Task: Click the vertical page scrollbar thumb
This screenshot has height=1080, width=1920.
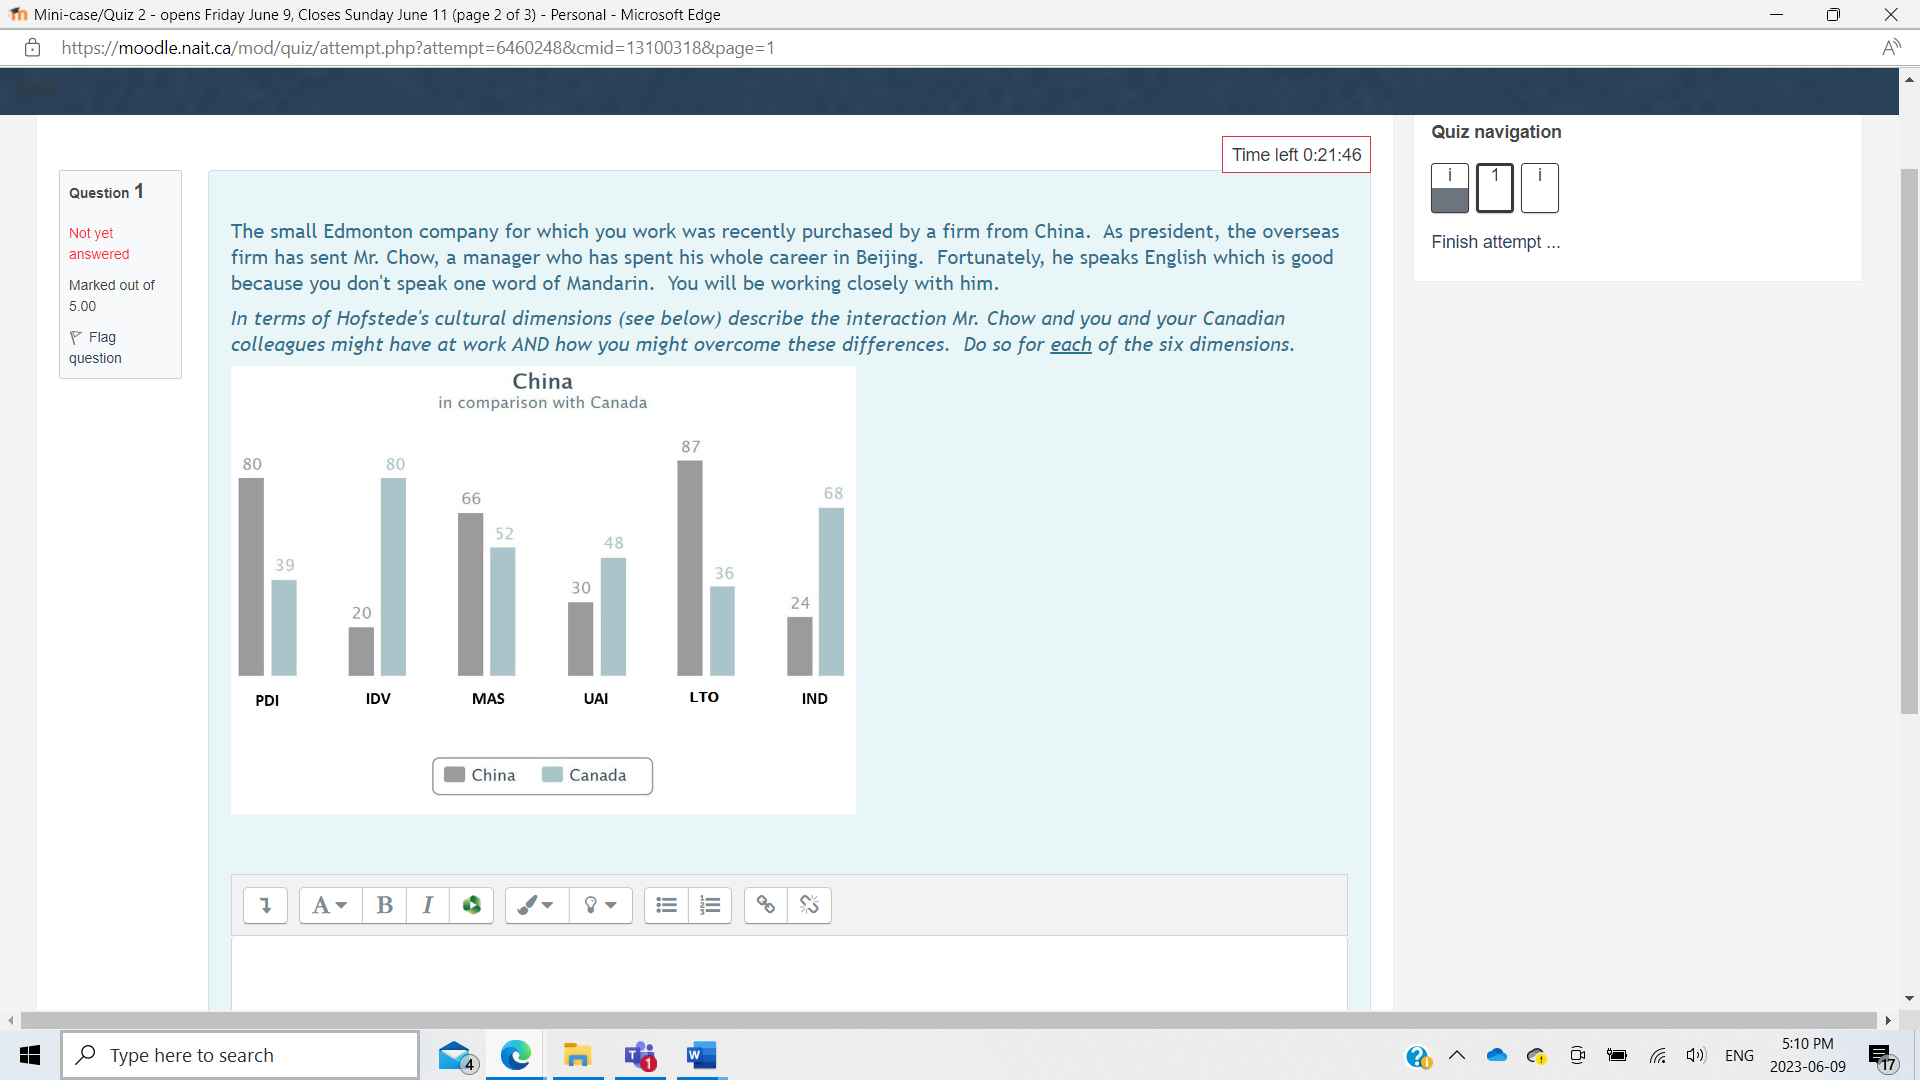Action: pyautogui.click(x=1909, y=440)
